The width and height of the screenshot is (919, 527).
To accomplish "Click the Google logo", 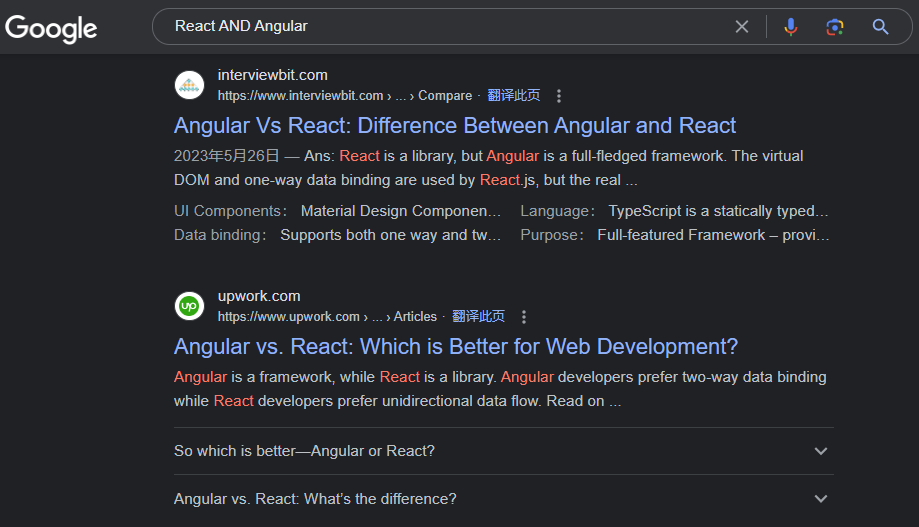I will tap(51, 28).
